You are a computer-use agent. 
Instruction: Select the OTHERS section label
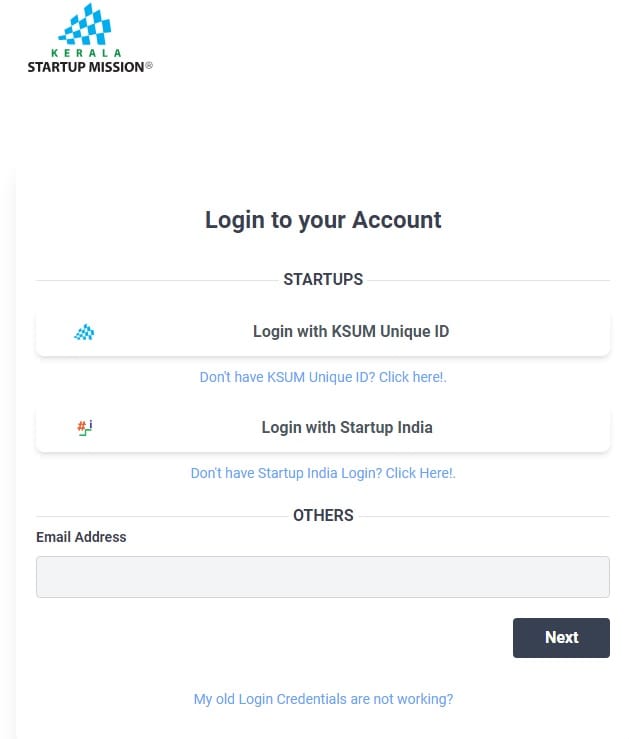pos(323,515)
